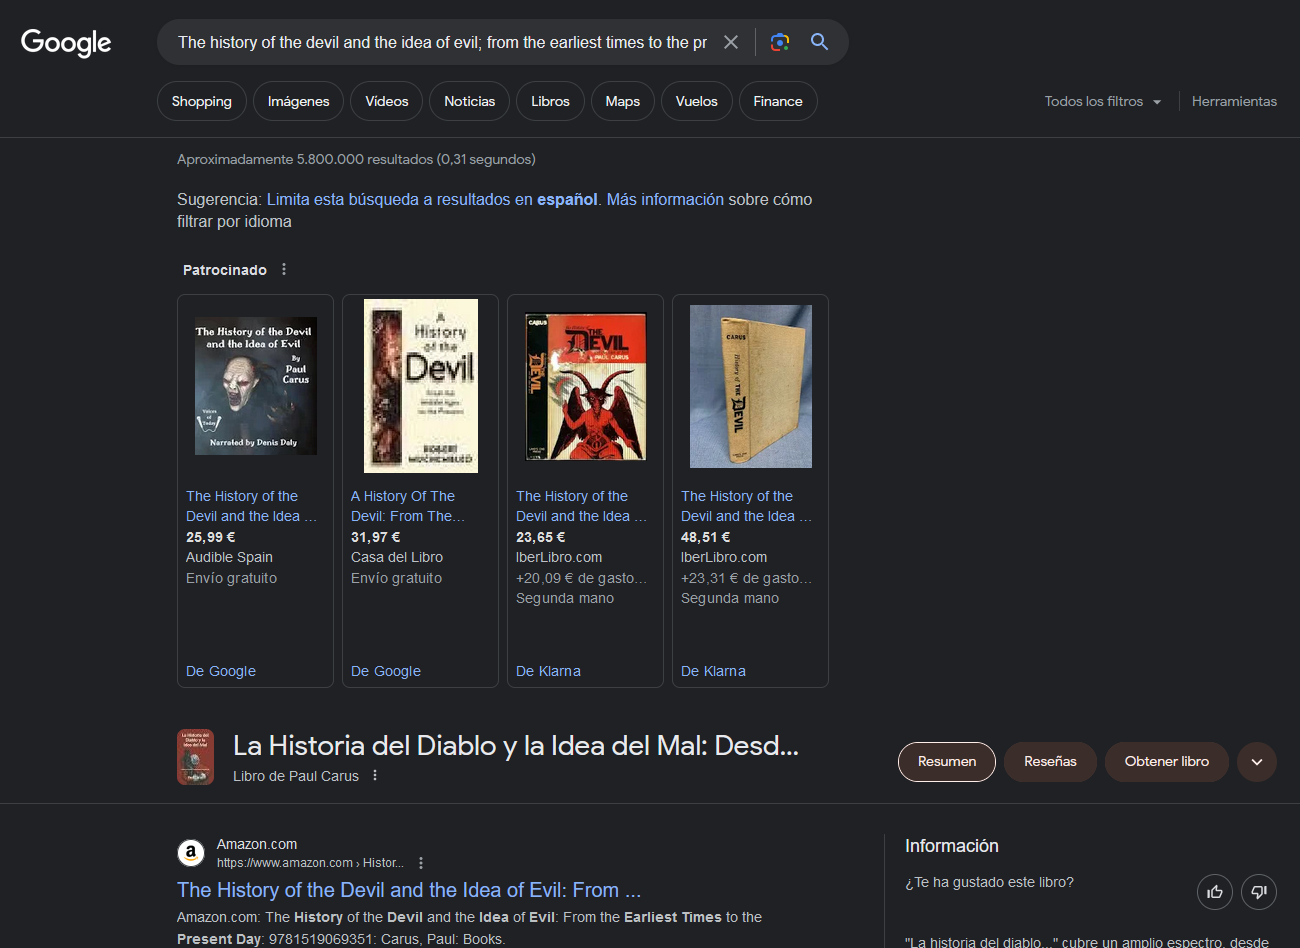Select the Resumen tab
This screenshot has height=948, width=1300.
tap(947, 761)
